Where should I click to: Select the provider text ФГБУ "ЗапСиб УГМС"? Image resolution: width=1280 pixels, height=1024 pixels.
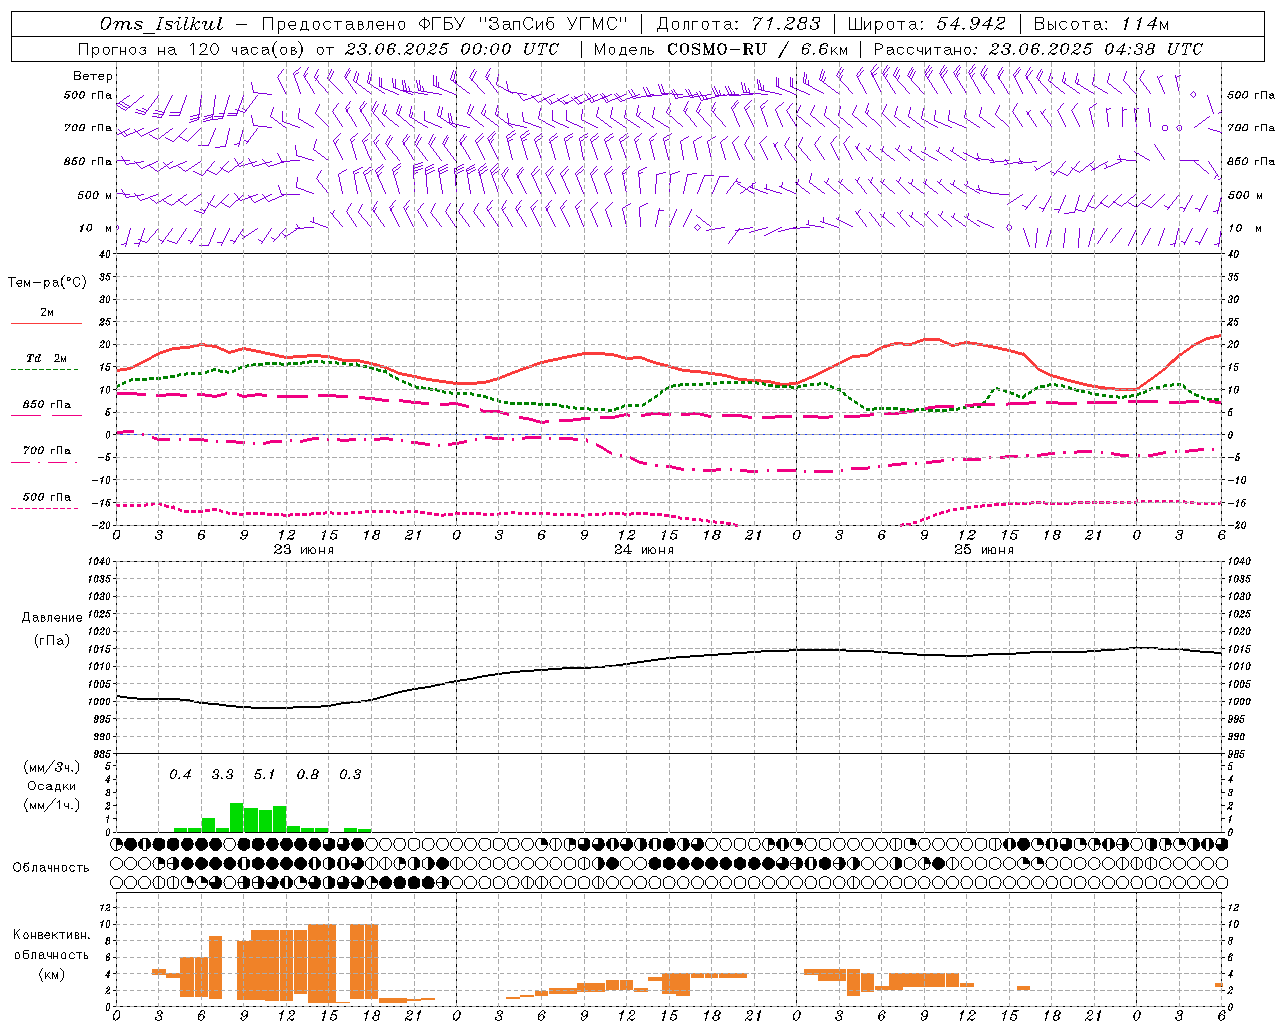point(524,24)
